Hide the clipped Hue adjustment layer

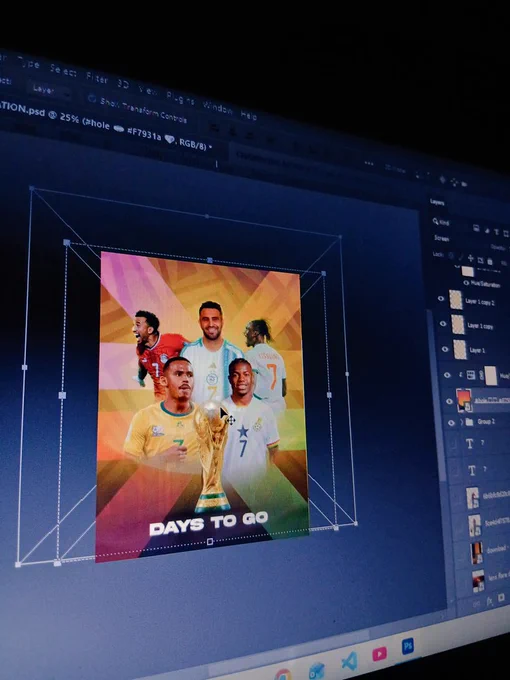tap(448, 376)
